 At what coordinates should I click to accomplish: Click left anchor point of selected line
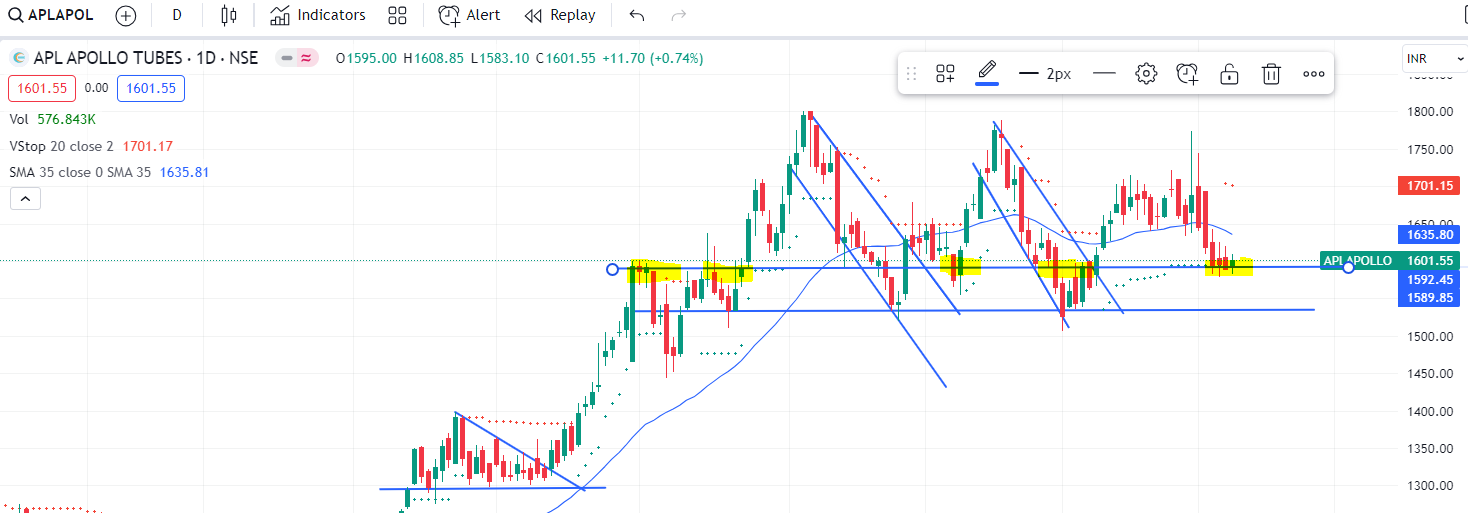click(x=613, y=269)
